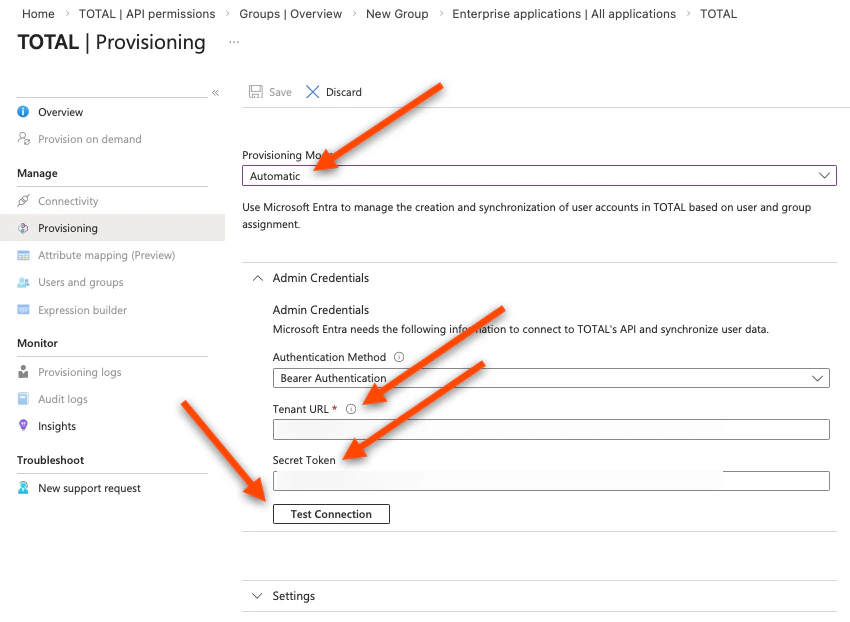This screenshot has width=850, height=622.
Task: Open the Provisioning Mode dropdown
Action: pos(539,176)
